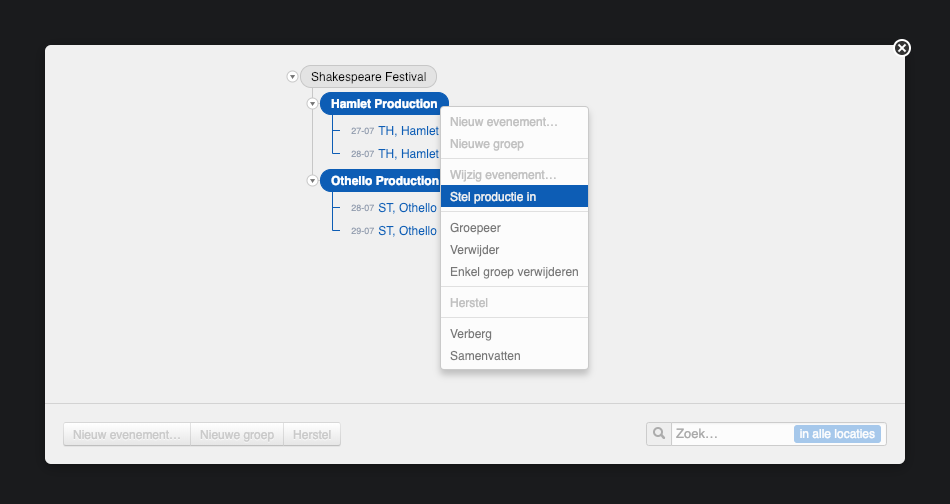Choose 'Enkel groep verwijderen' menu entry
This screenshot has width=950, height=504.
point(514,272)
